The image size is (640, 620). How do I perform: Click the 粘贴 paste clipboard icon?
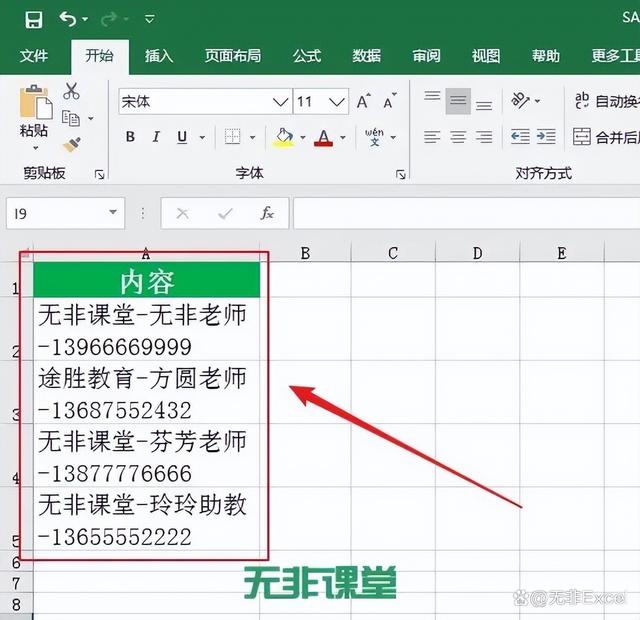[x=36, y=102]
